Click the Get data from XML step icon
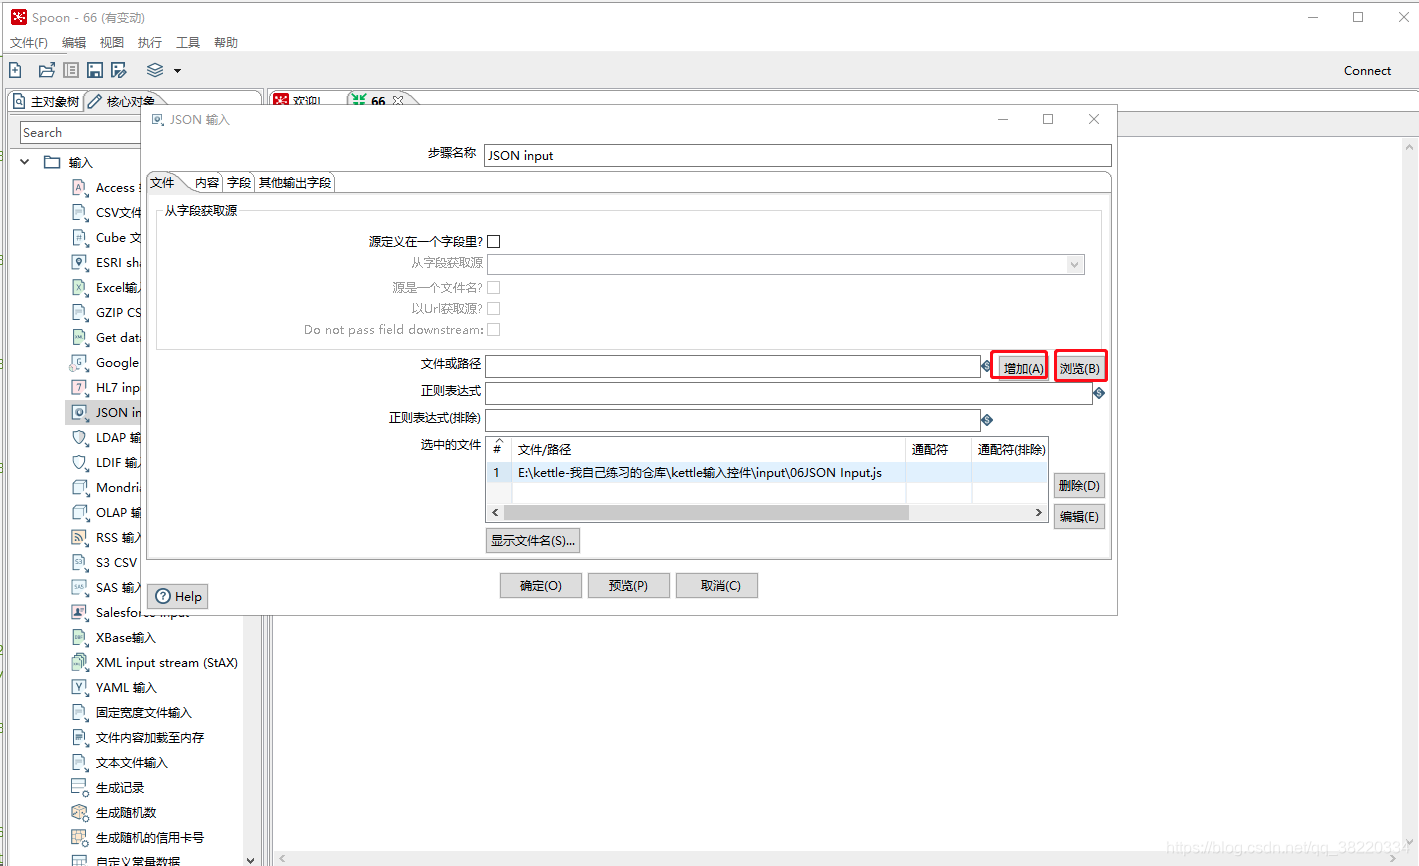This screenshot has width=1419, height=866. tap(79, 337)
